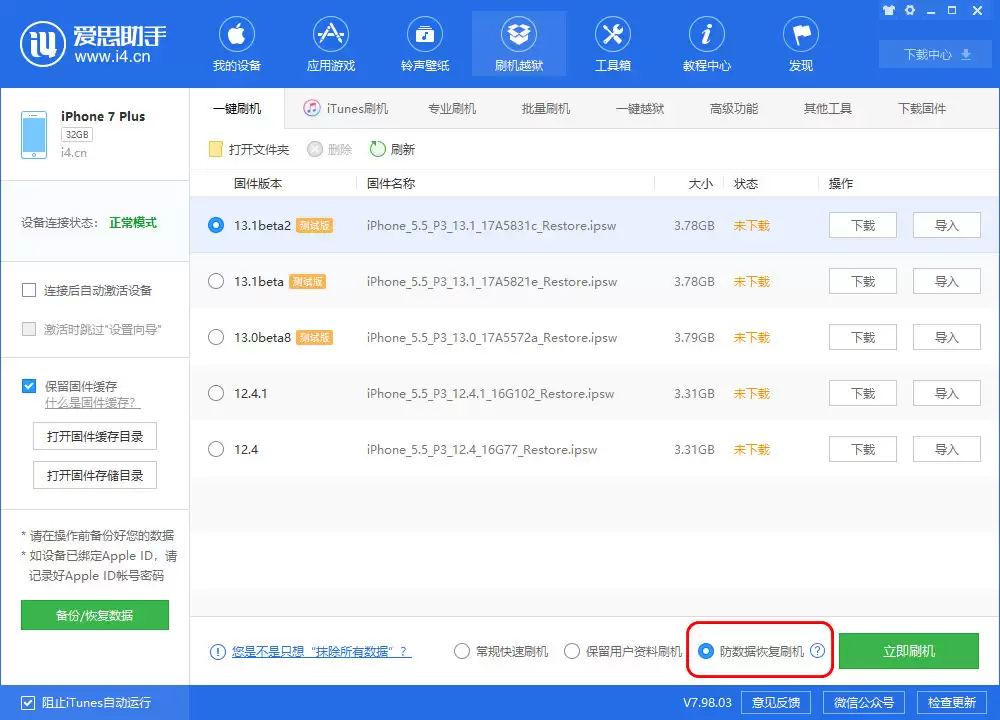This screenshot has width=1000, height=720.
Task: Click 检查更新 button
Action: coord(952,703)
